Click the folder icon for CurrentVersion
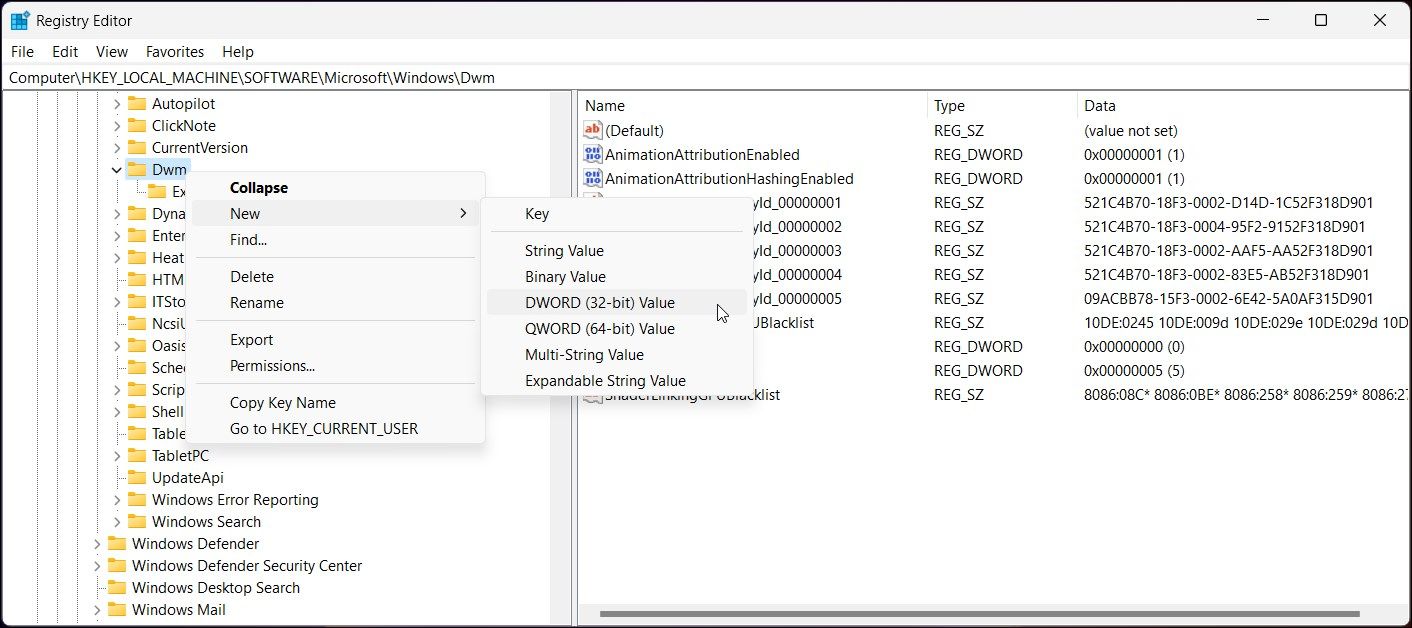 click(139, 147)
